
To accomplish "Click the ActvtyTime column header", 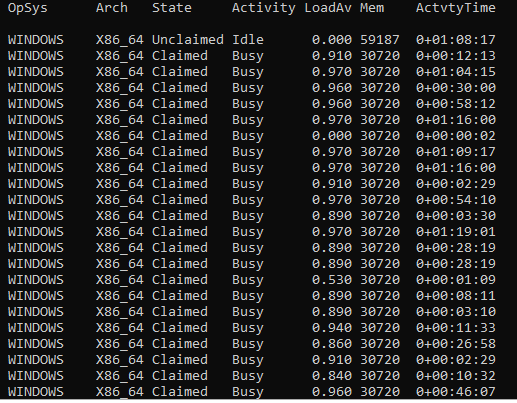I will pyautogui.click(x=456, y=8).
